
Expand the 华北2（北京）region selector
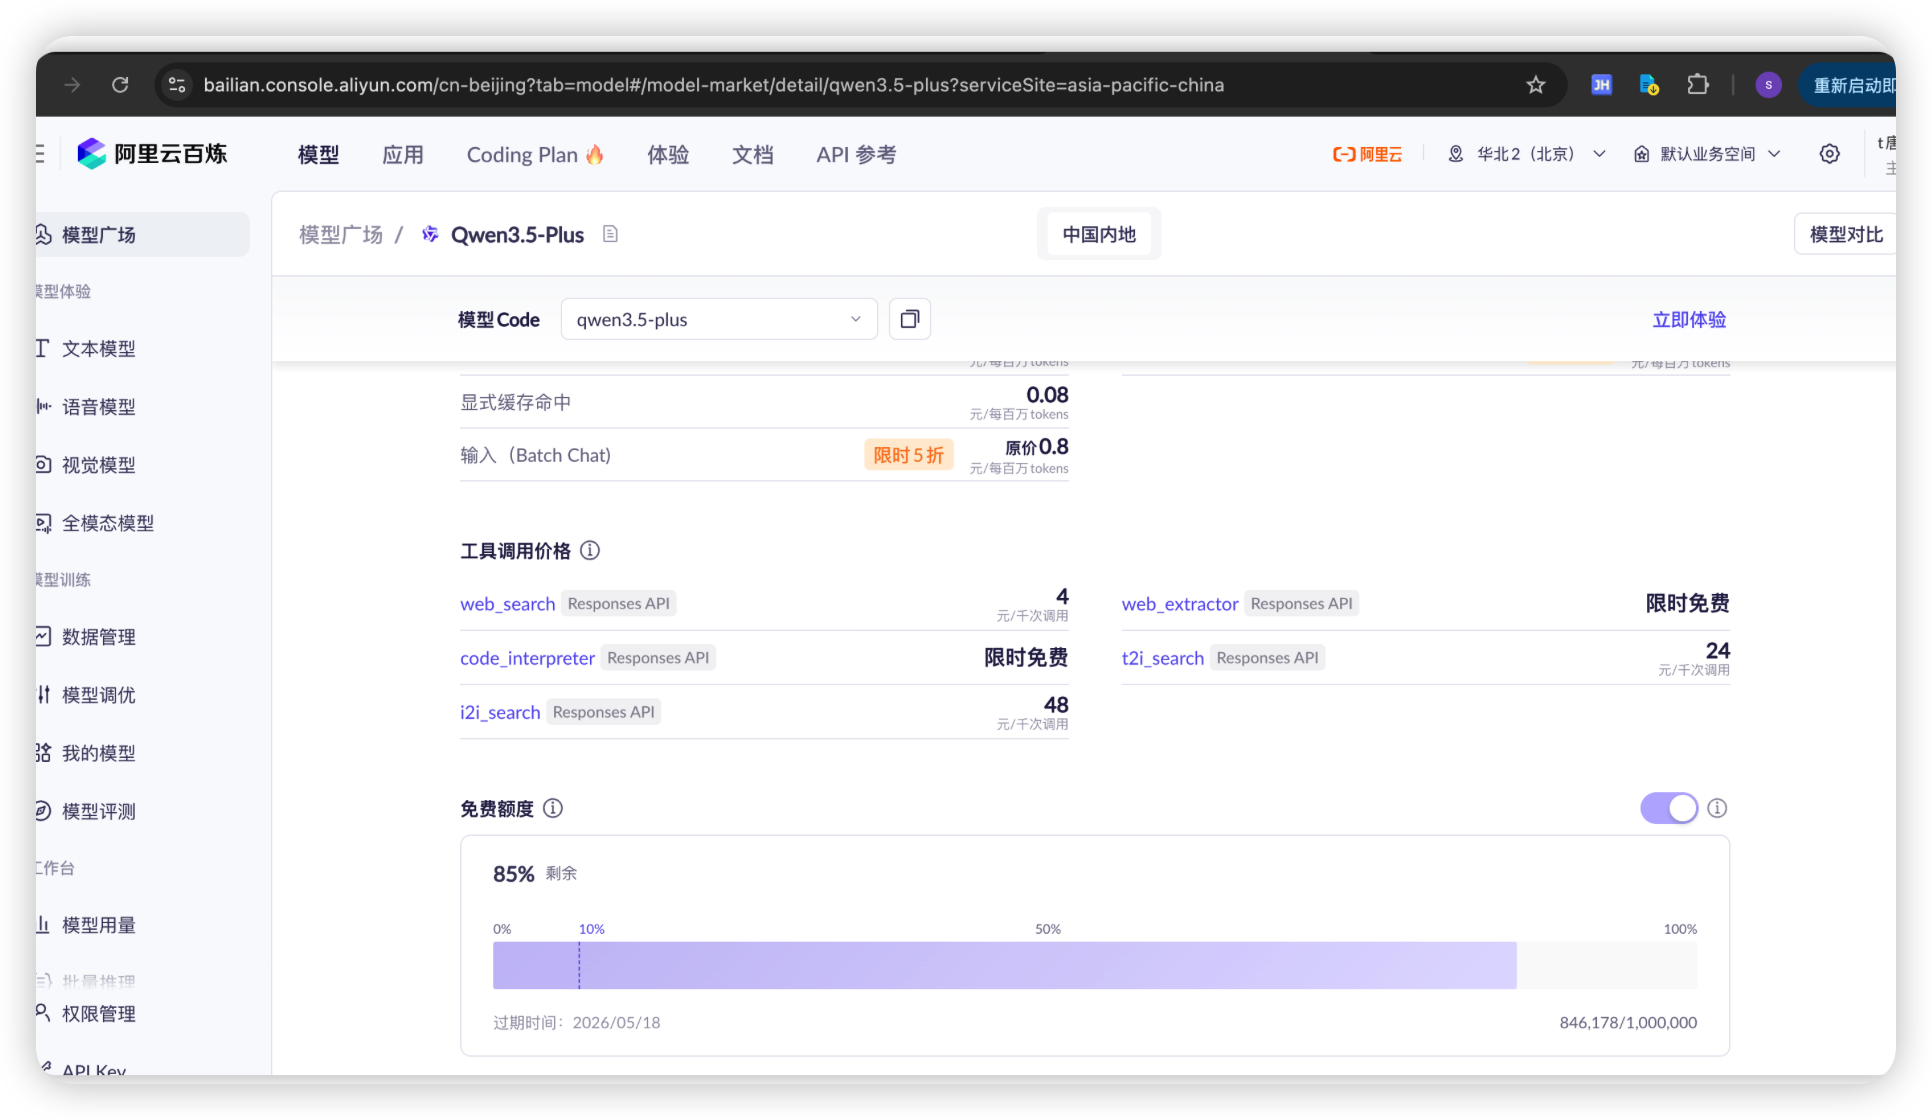(1526, 154)
